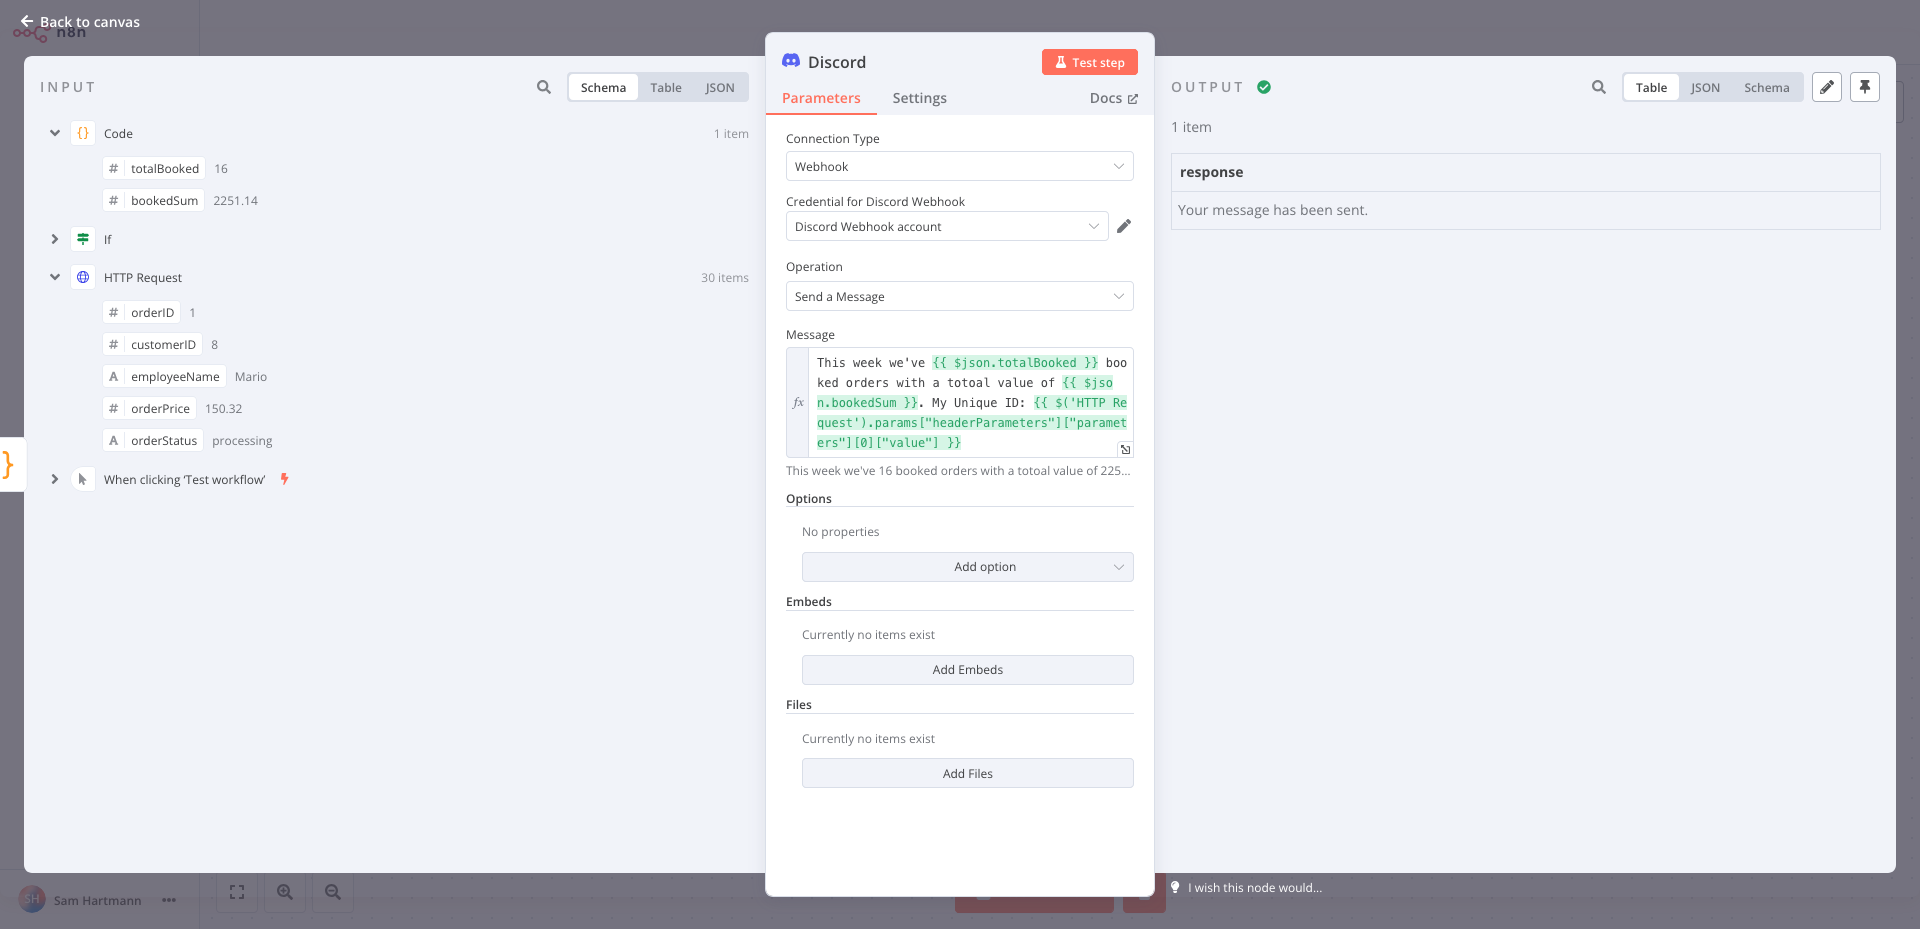Select the employeeName field pill
1920x929 pixels.
point(164,376)
